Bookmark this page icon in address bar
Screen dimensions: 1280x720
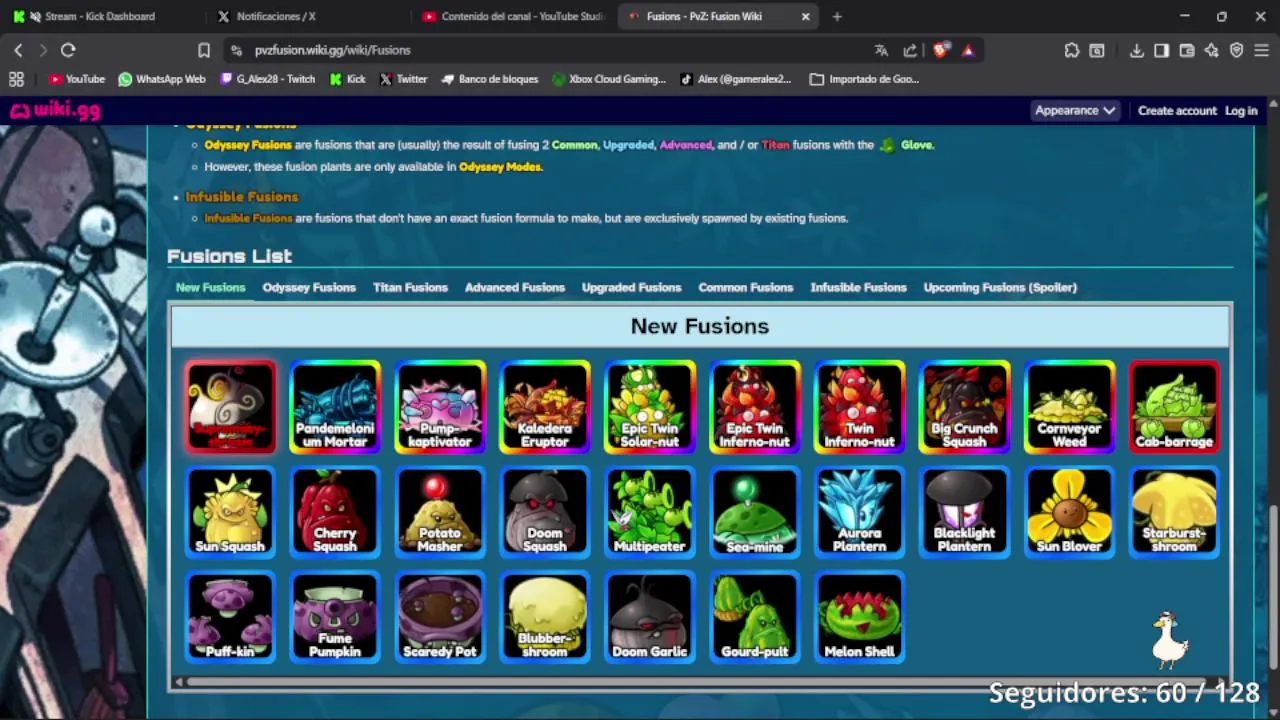(204, 50)
